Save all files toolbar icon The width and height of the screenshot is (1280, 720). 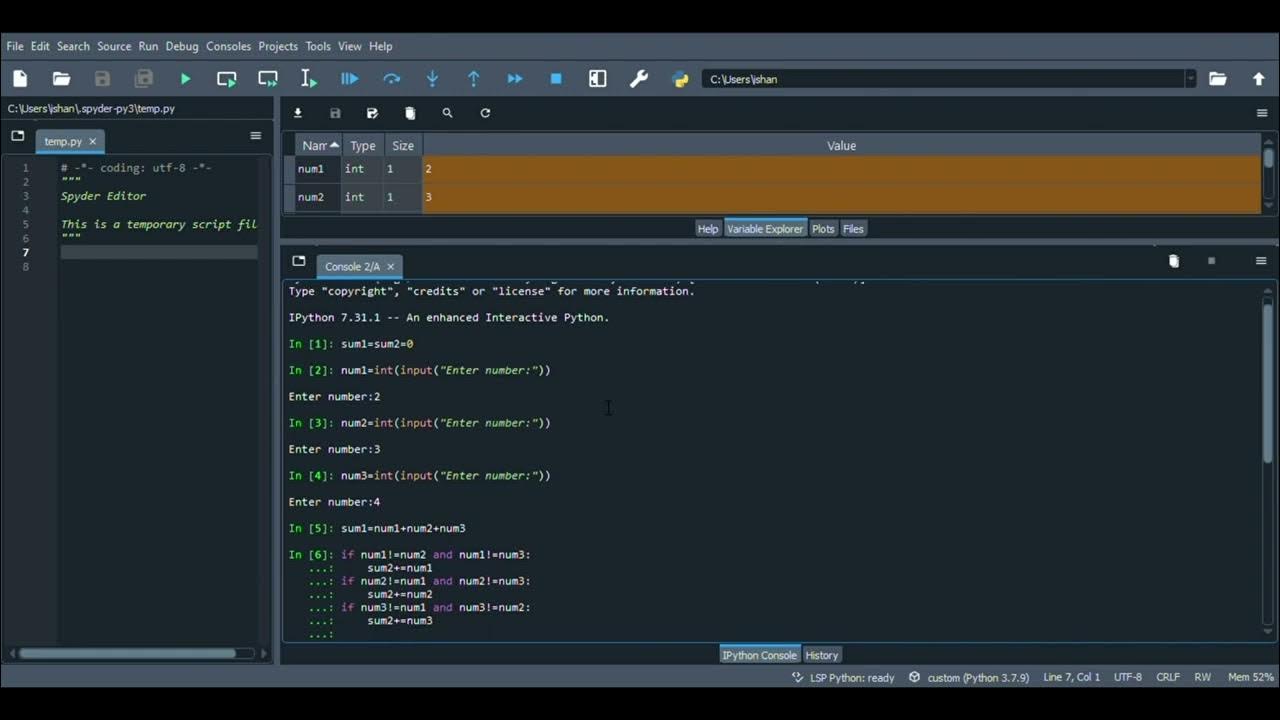coord(144,79)
